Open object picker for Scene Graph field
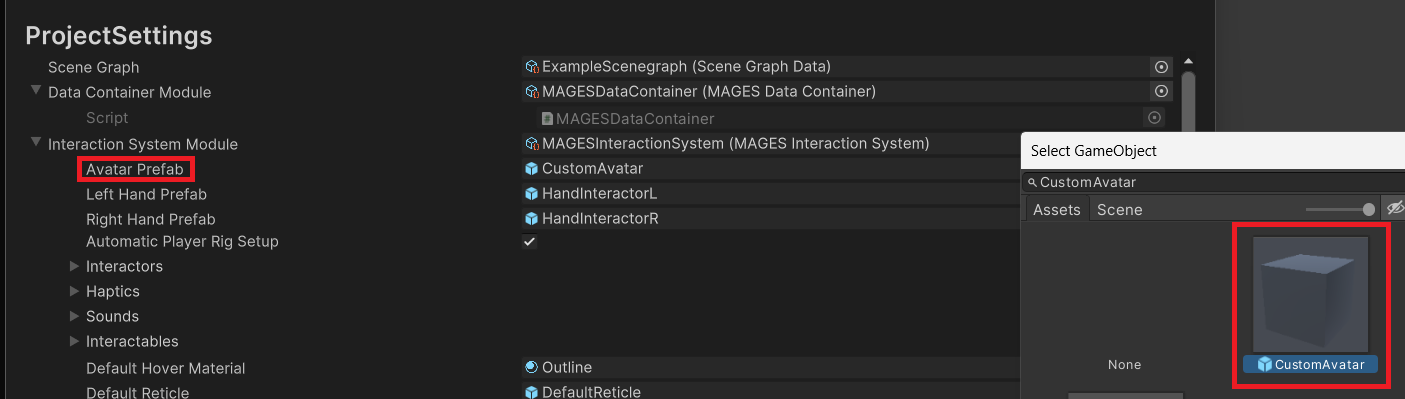The image size is (1405, 399). 1161,67
